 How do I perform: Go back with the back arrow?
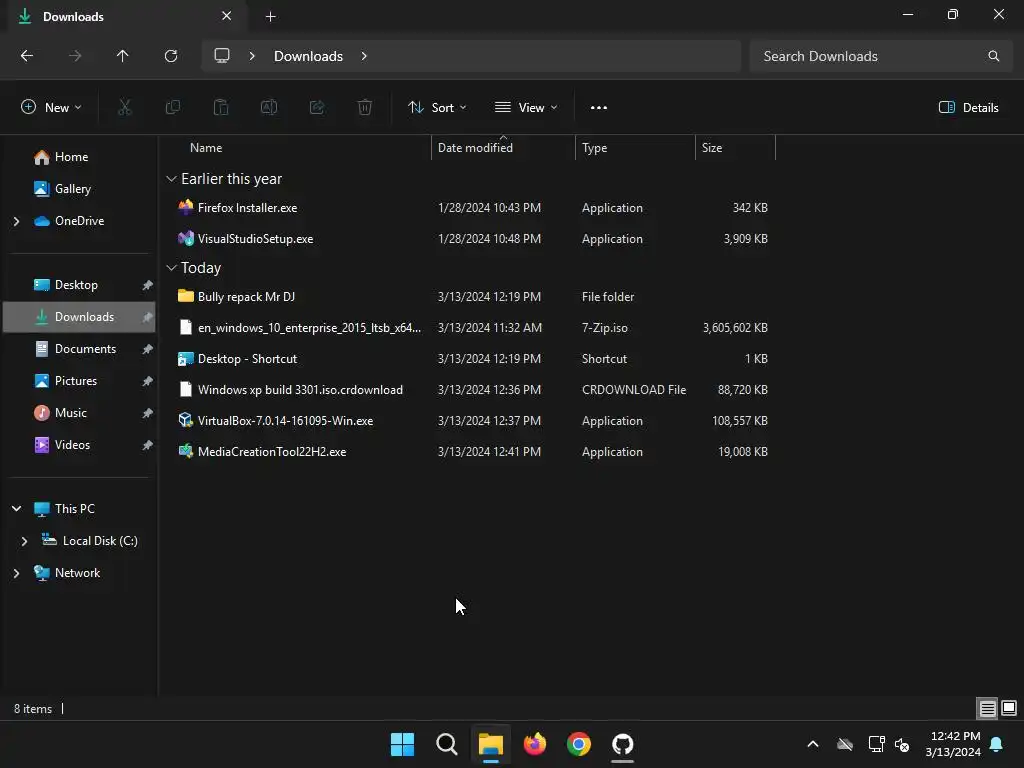pyautogui.click(x=27, y=56)
